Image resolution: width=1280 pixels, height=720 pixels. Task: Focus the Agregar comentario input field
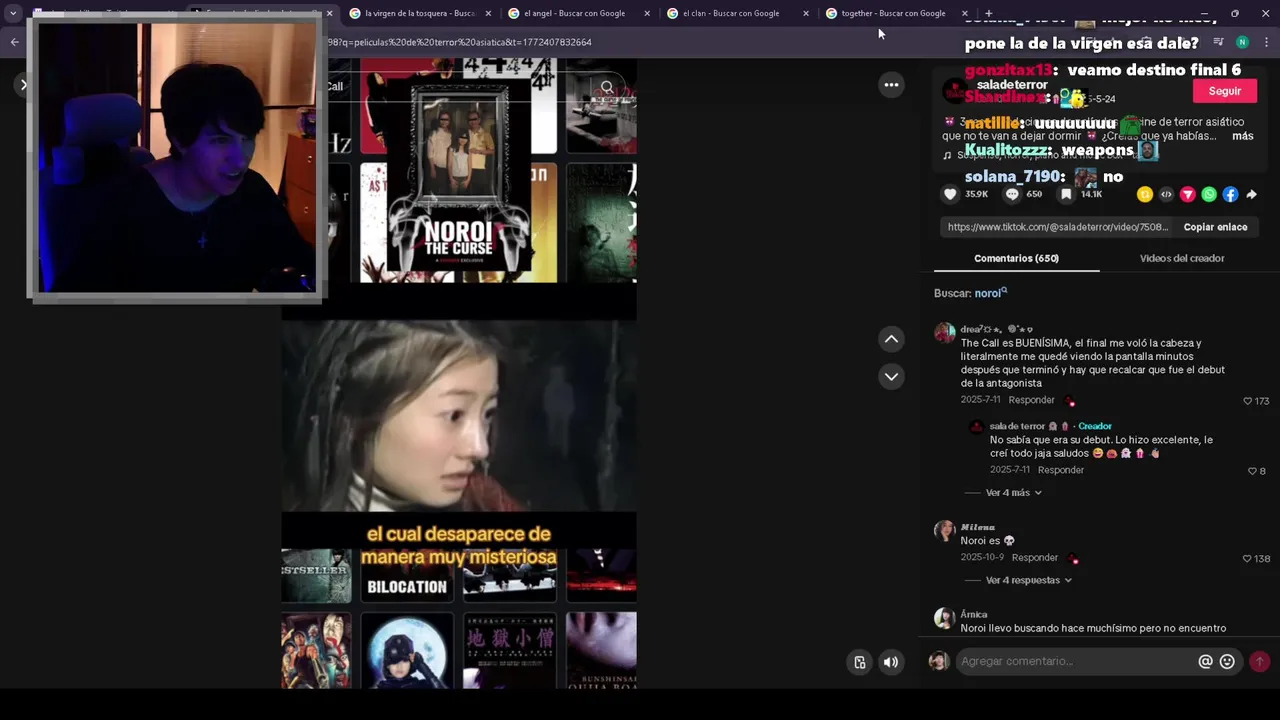tap(1075, 661)
